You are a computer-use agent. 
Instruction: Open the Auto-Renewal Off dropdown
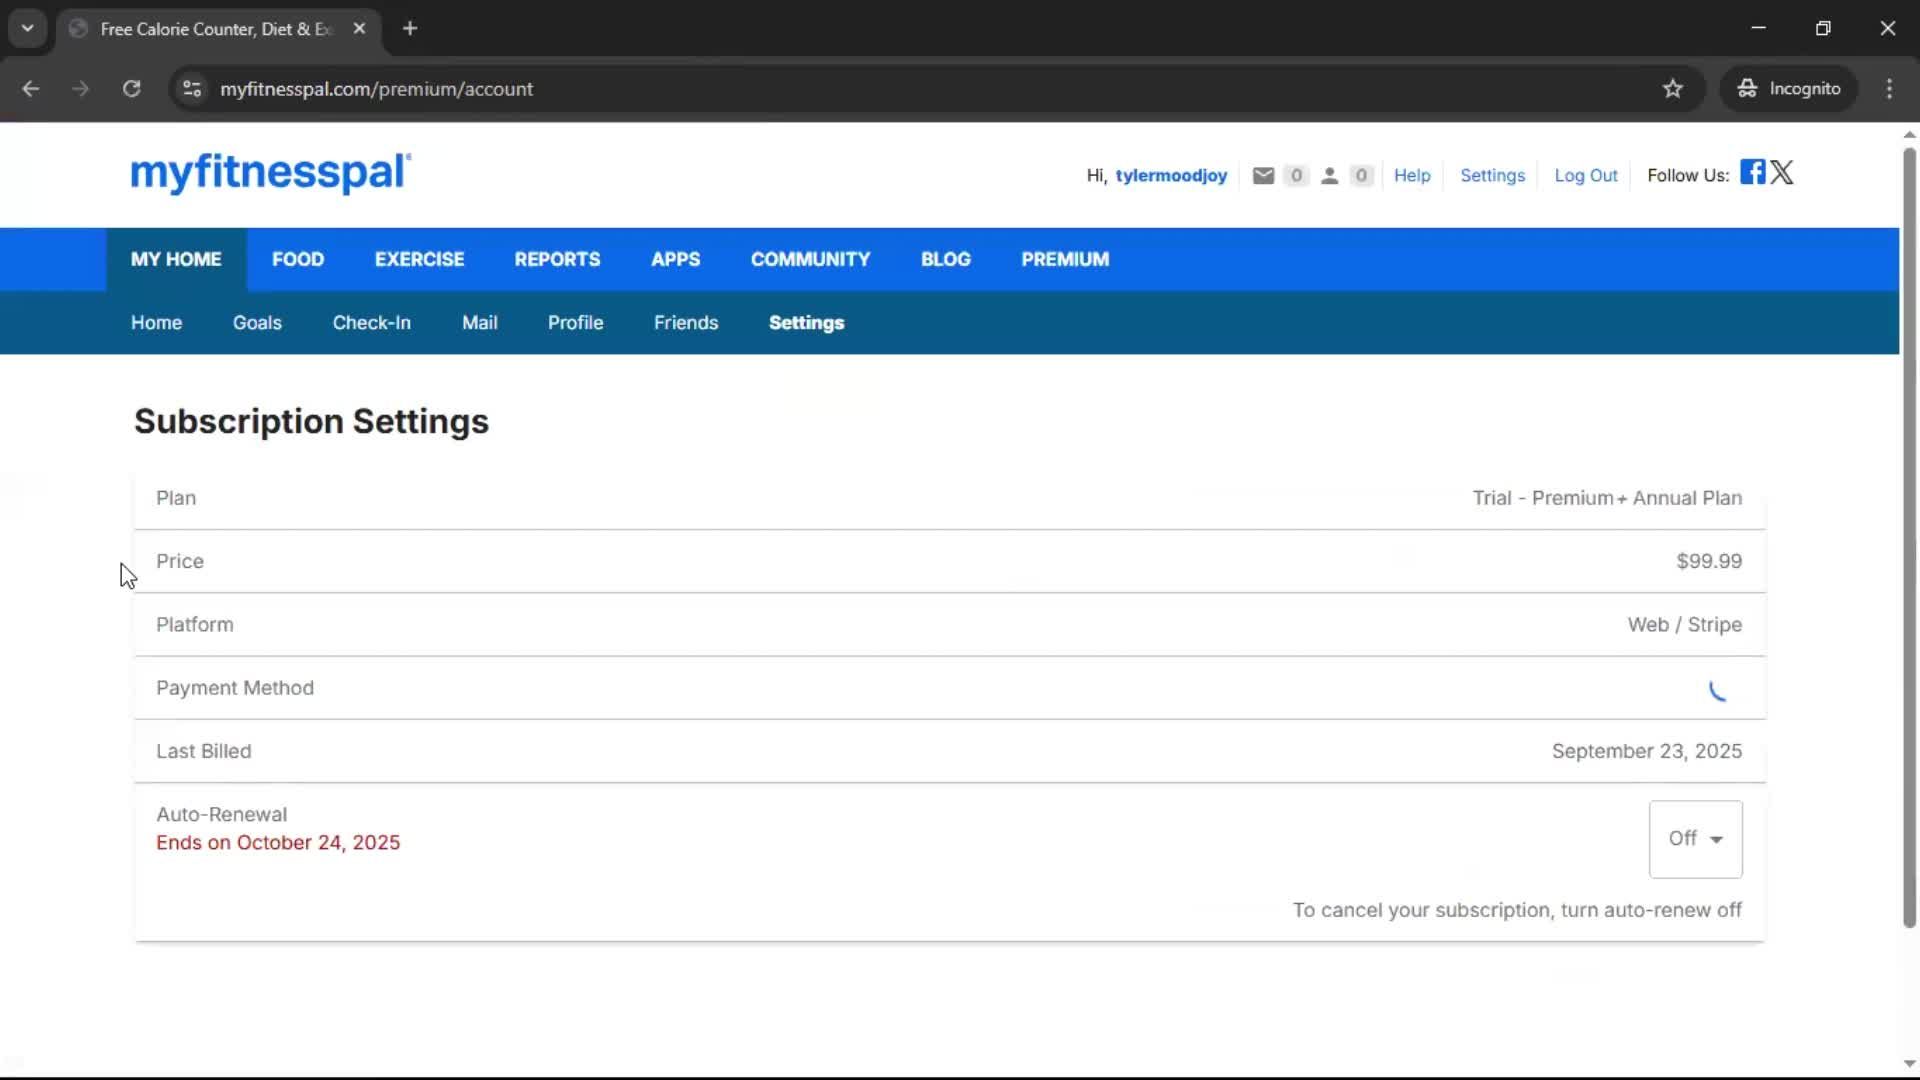coord(1695,839)
